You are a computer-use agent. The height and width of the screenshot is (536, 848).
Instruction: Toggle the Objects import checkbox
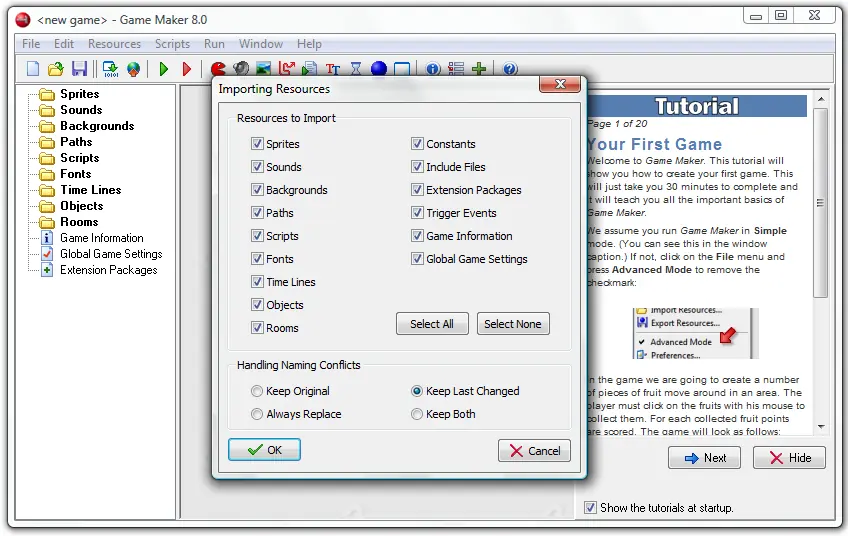(x=257, y=305)
